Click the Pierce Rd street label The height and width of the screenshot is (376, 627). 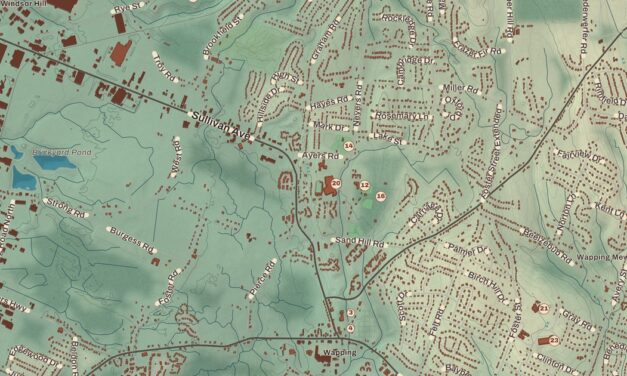pos(263,279)
